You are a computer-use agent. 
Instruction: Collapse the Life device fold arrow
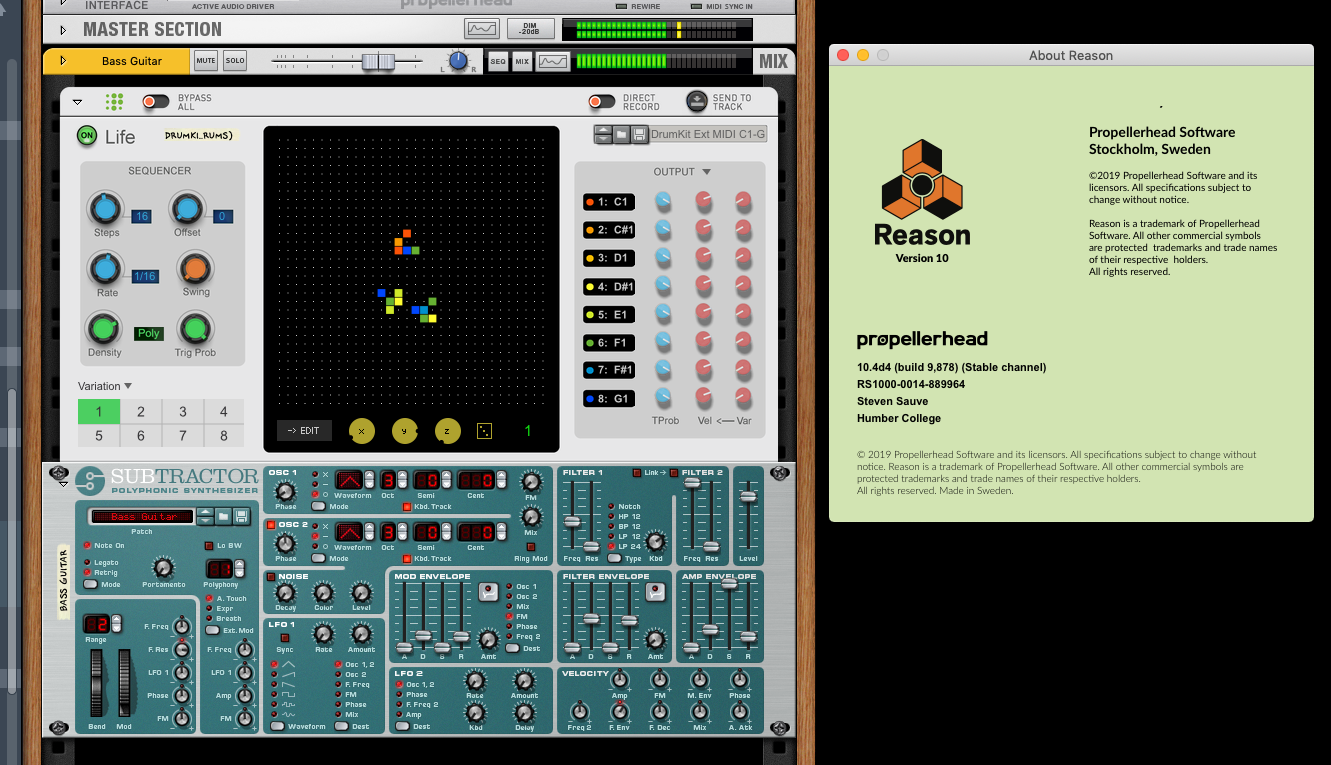coord(77,102)
